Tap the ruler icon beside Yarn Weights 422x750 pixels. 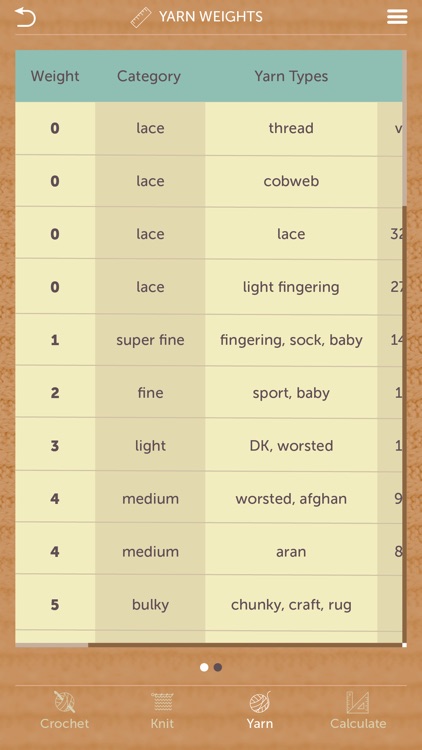(141, 18)
